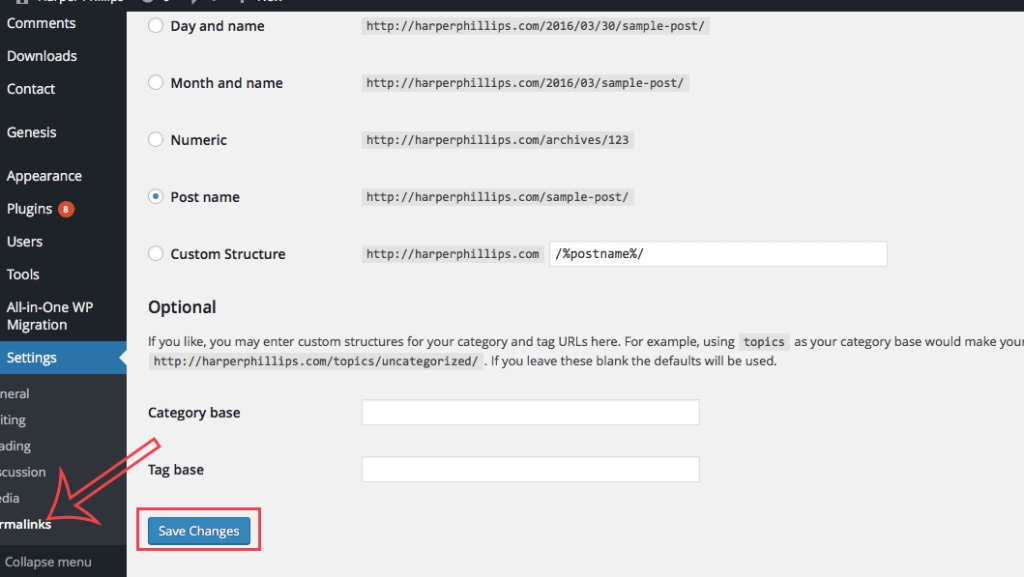Open the Tools menu in sidebar

23,274
